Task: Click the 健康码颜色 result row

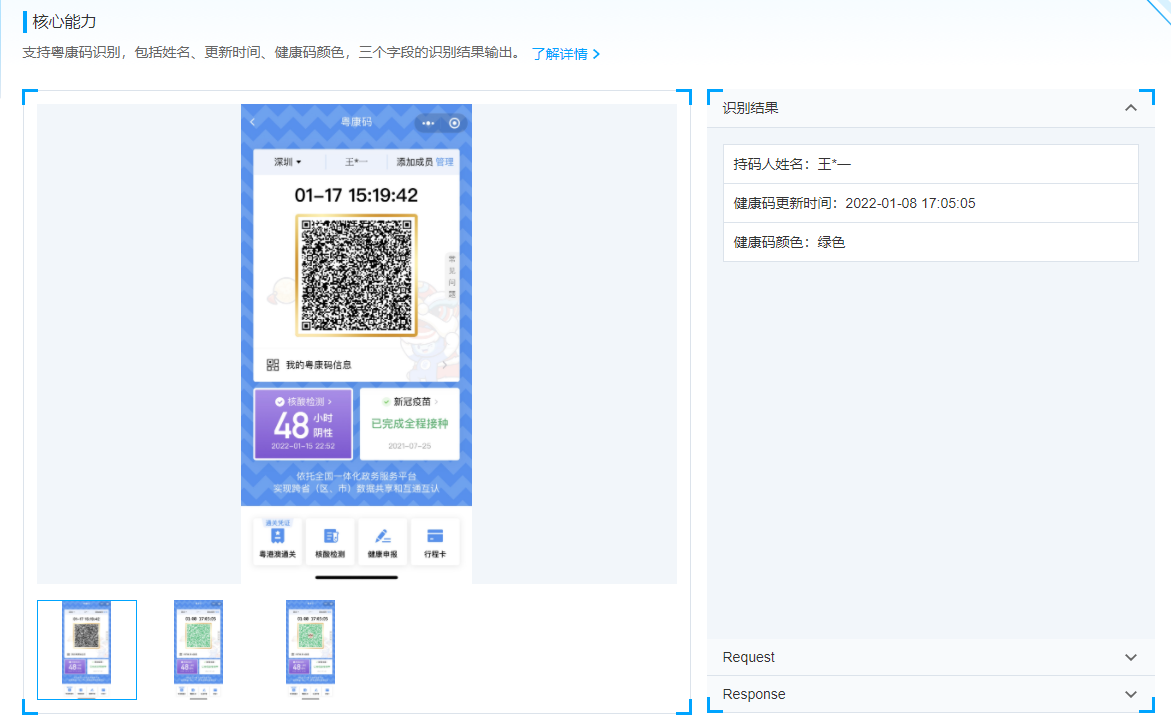Action: 931,242
